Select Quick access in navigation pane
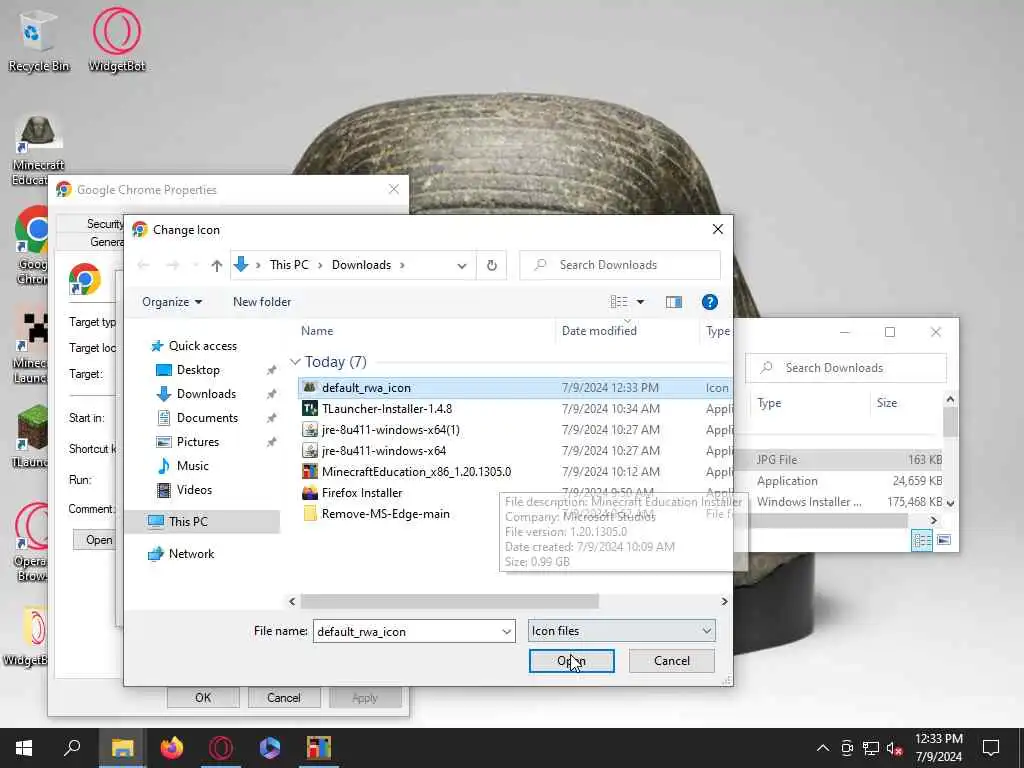 pyautogui.click(x=194, y=346)
